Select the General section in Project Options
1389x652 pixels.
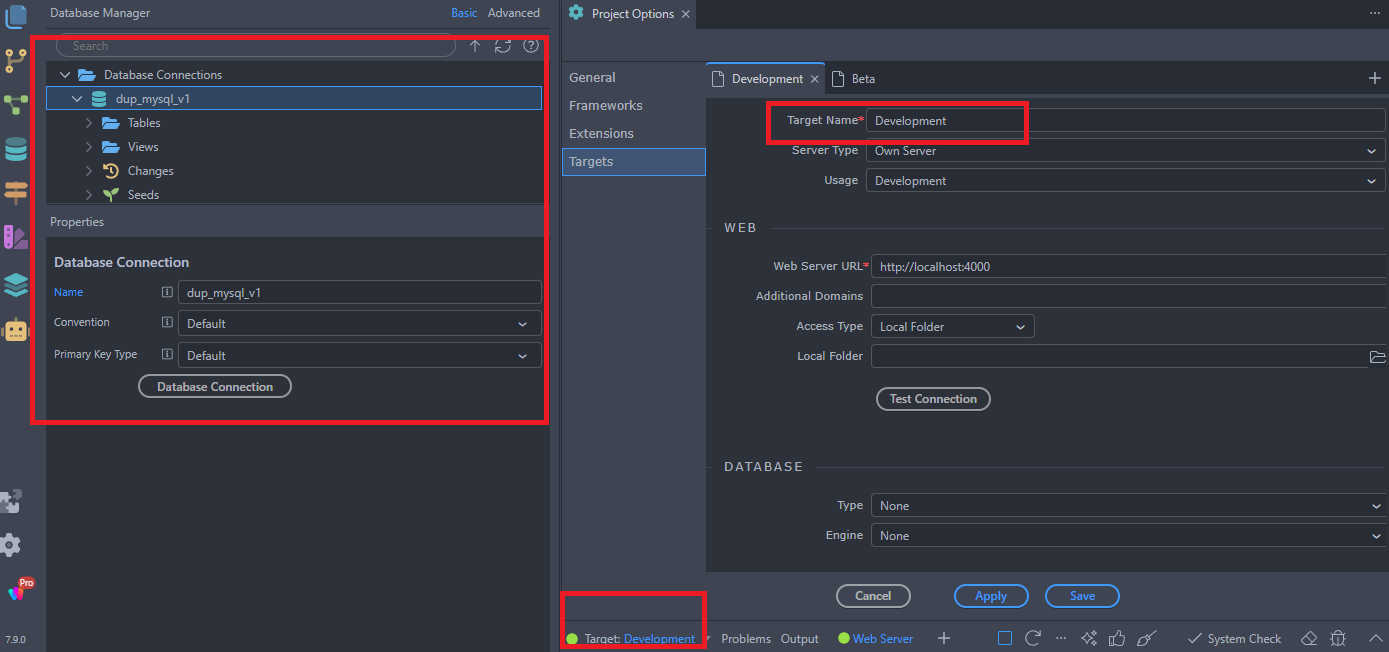click(633, 77)
